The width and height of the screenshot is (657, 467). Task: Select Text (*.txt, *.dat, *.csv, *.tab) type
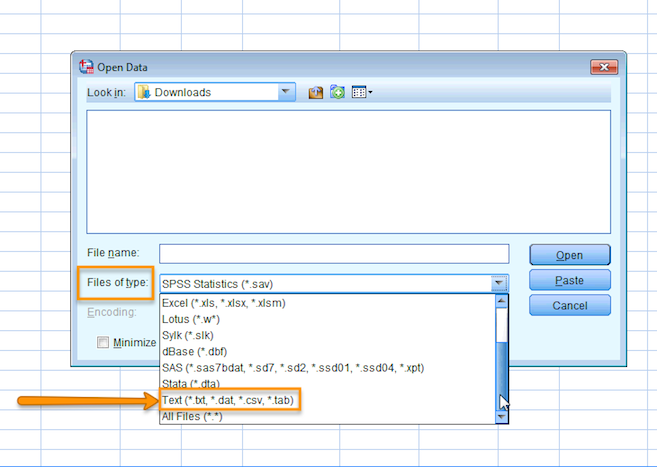327,400
